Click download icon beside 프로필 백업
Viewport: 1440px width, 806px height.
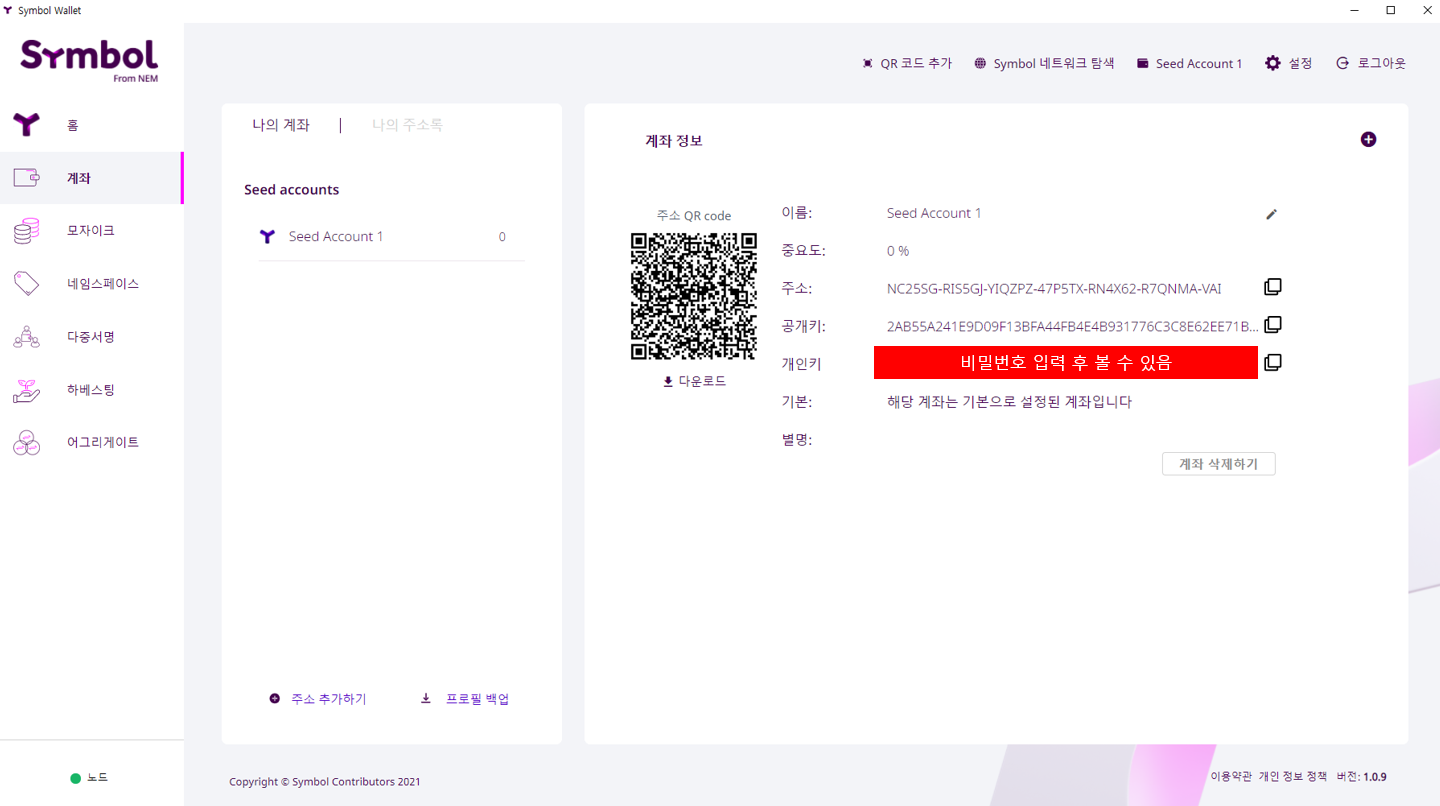click(x=426, y=699)
